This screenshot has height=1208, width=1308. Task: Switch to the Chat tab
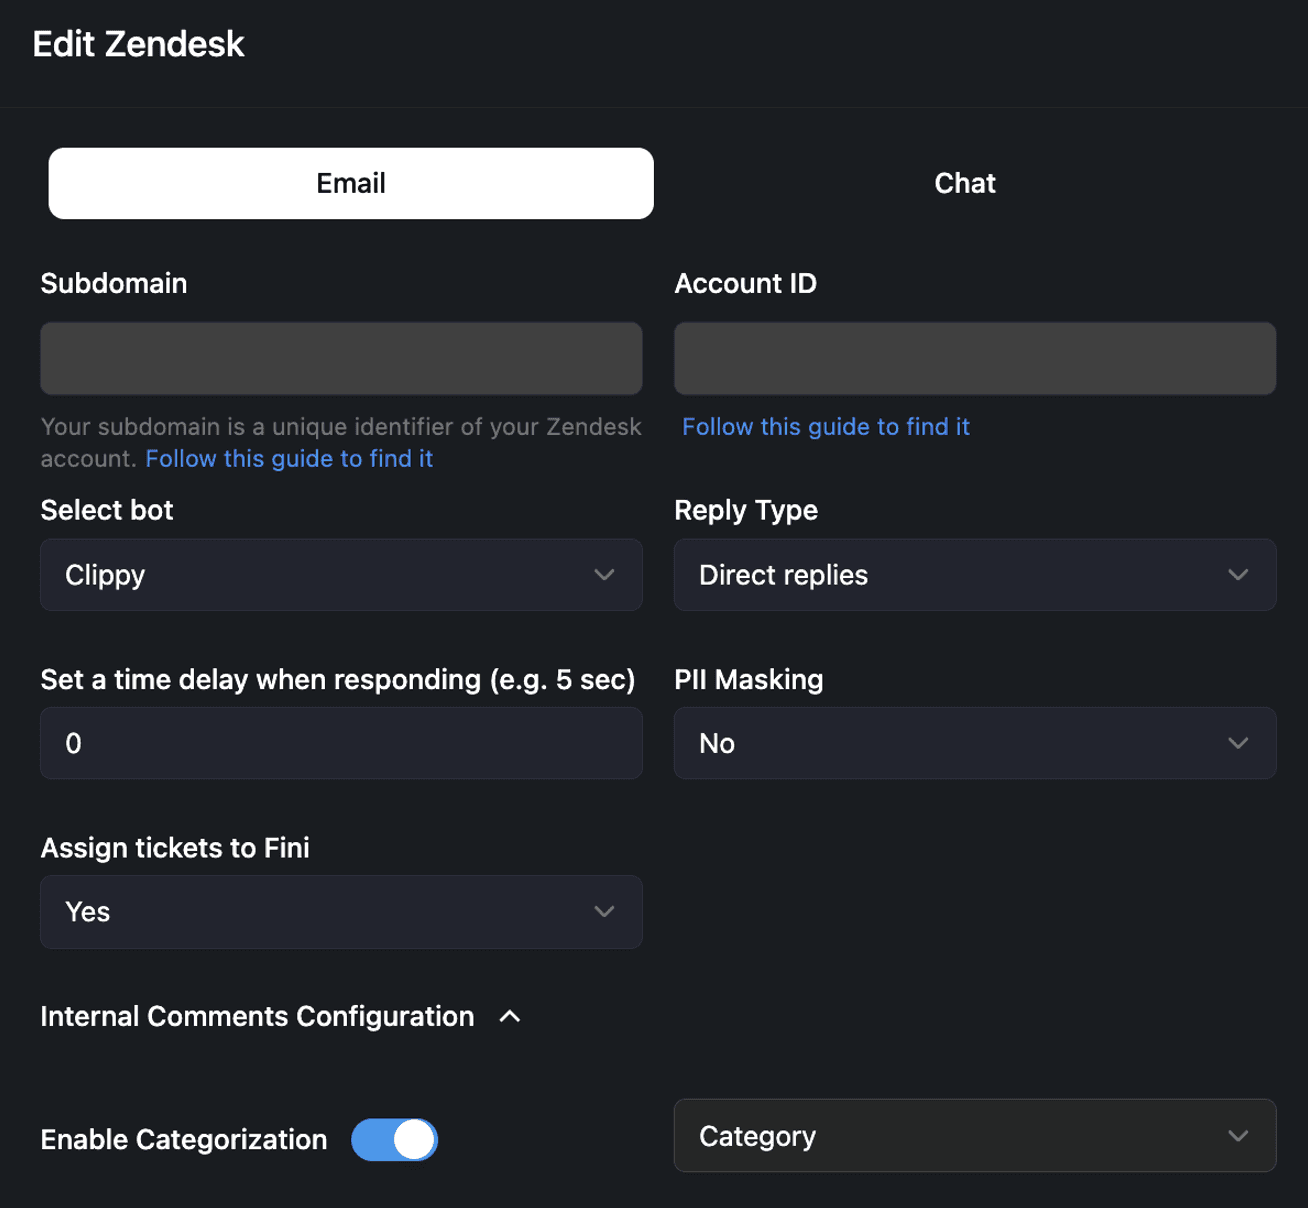point(965,183)
